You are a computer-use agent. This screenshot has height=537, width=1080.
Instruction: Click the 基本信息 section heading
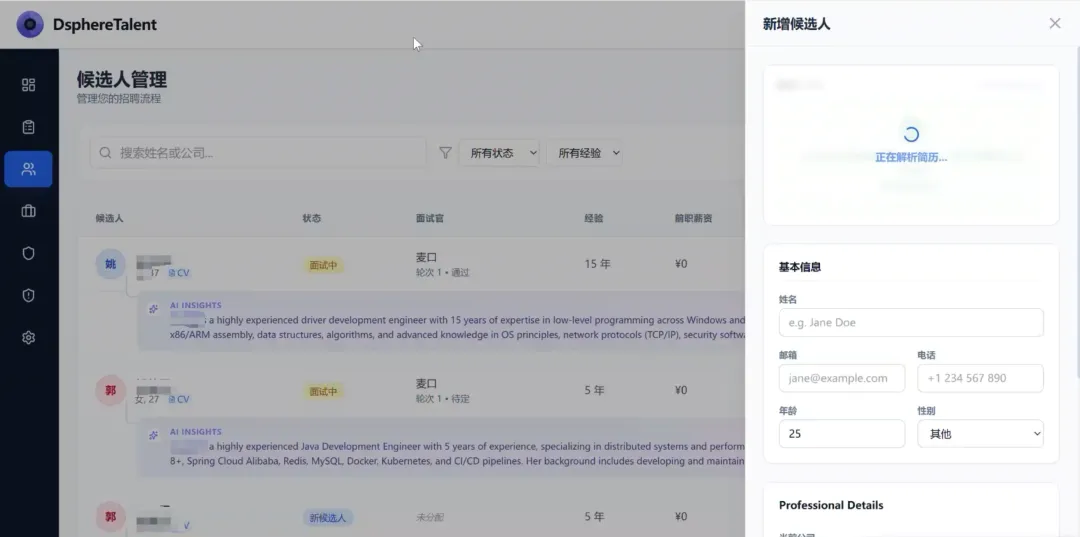coord(800,267)
